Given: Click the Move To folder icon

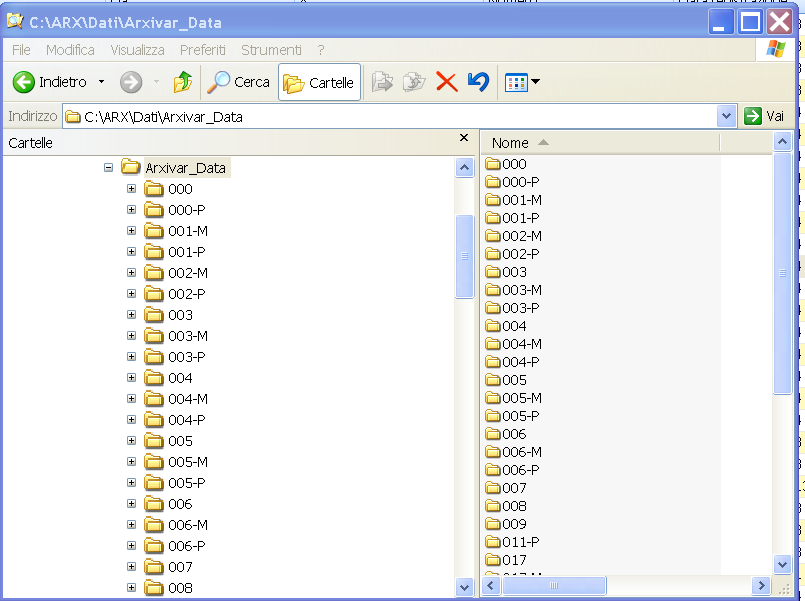Looking at the screenshot, I should click(382, 82).
